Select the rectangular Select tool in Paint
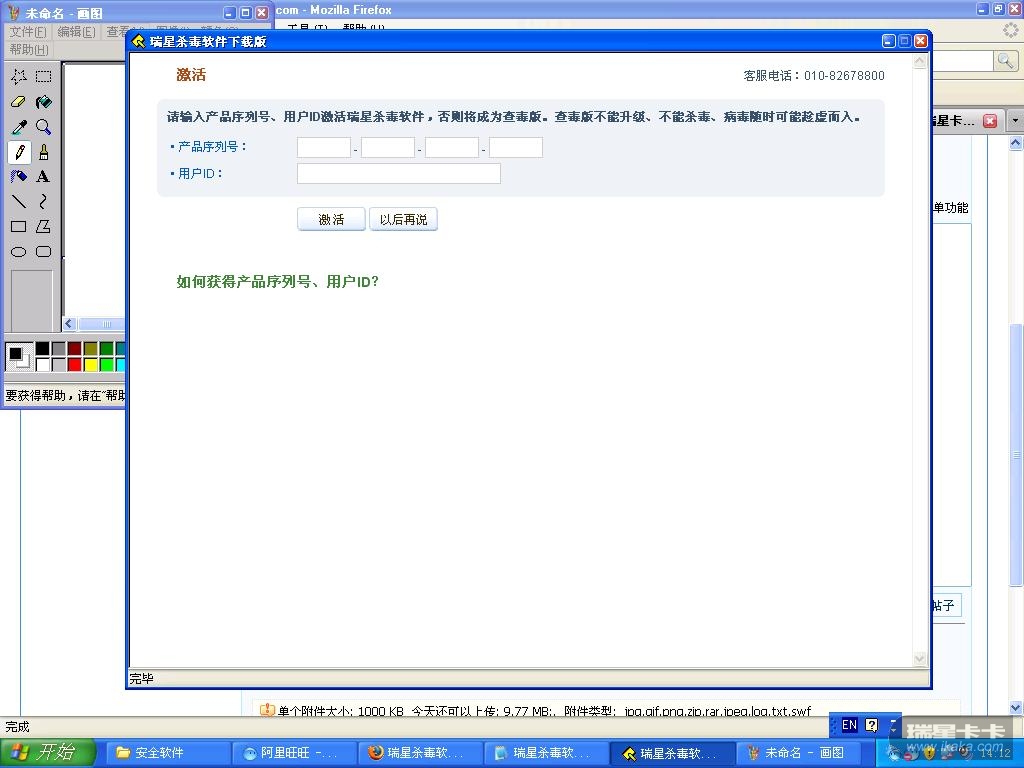Image resolution: width=1024 pixels, height=768 pixels. coord(43,76)
